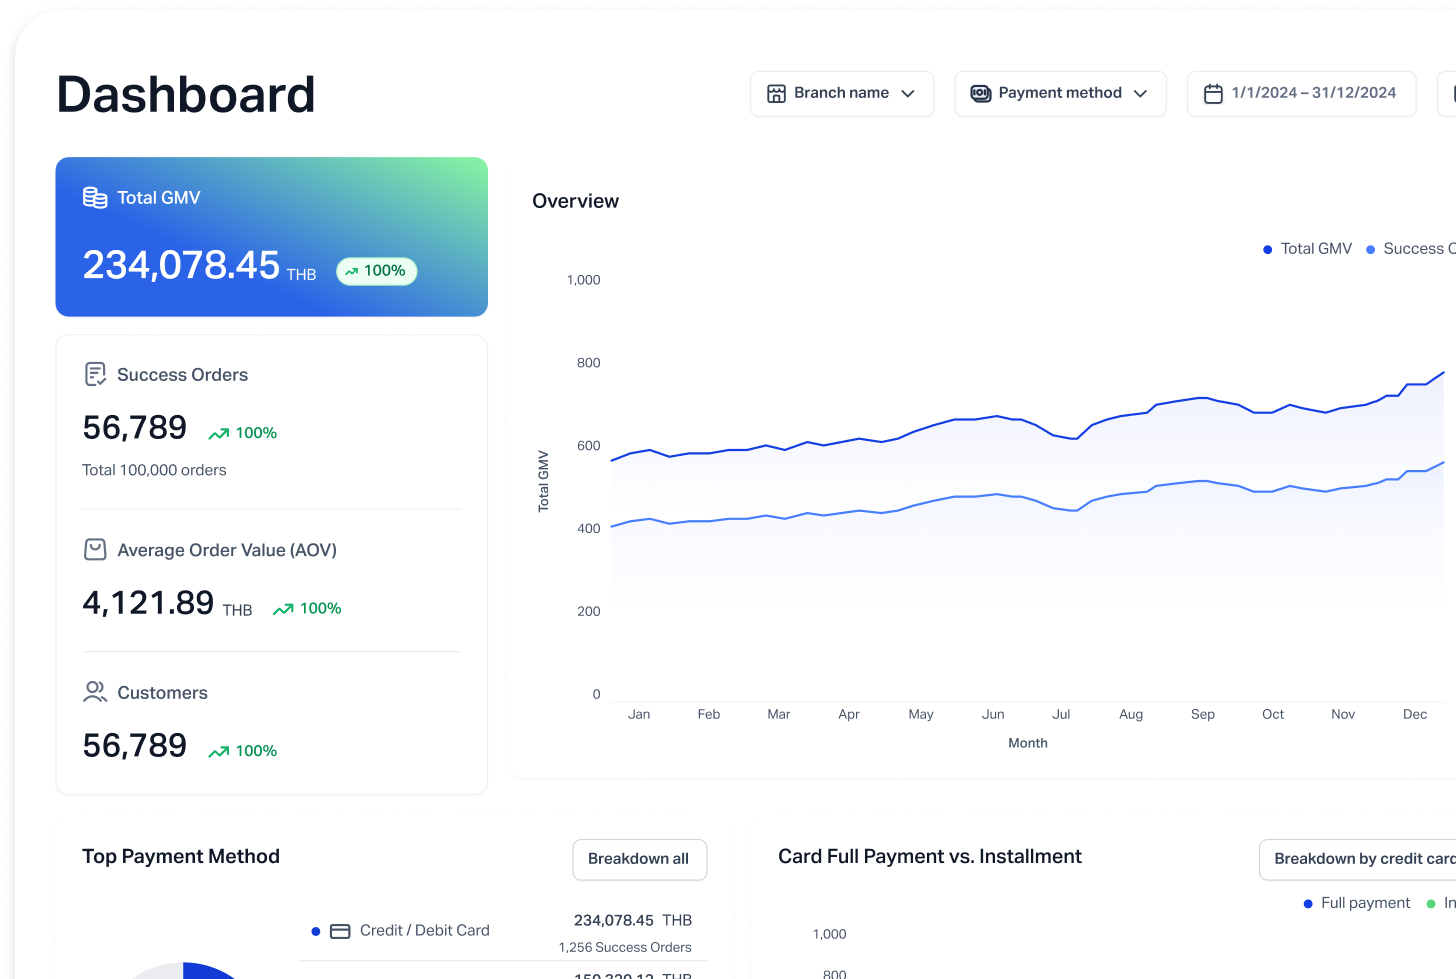Toggle Full payment series in legend
This screenshot has width=1456, height=979.
[1357, 903]
